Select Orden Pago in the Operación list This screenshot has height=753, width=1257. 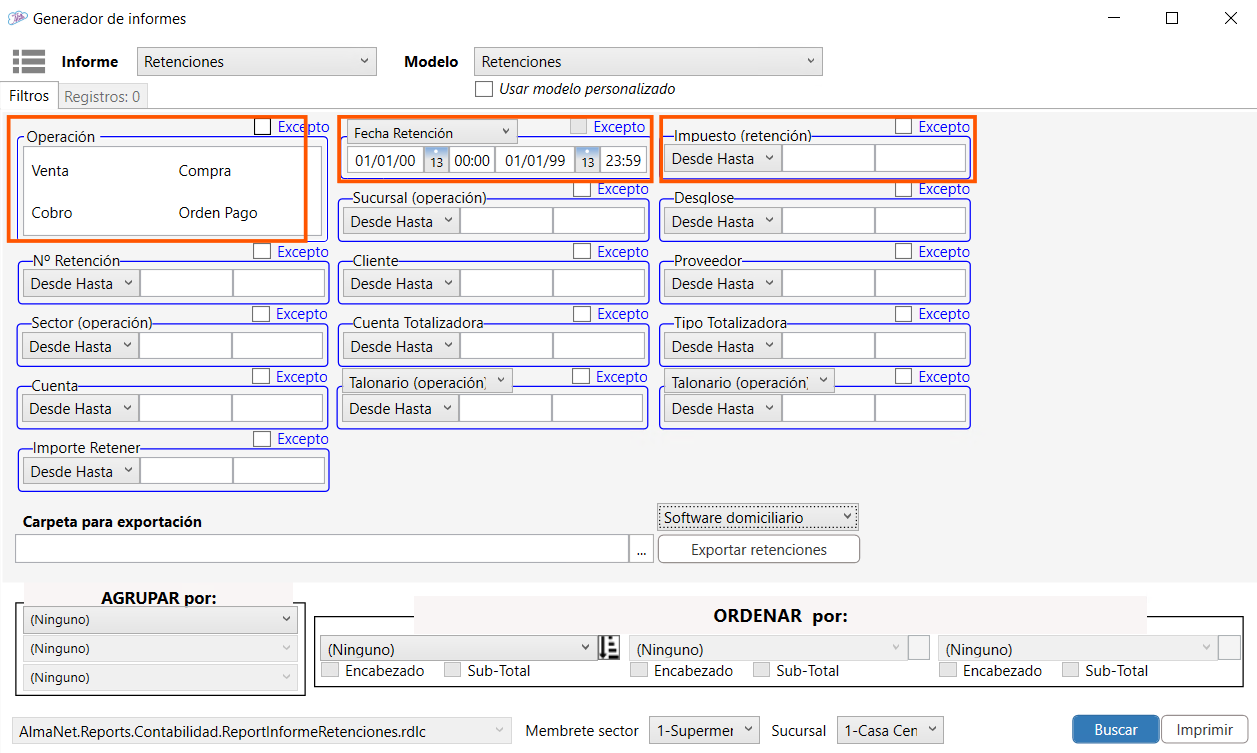[x=218, y=213]
